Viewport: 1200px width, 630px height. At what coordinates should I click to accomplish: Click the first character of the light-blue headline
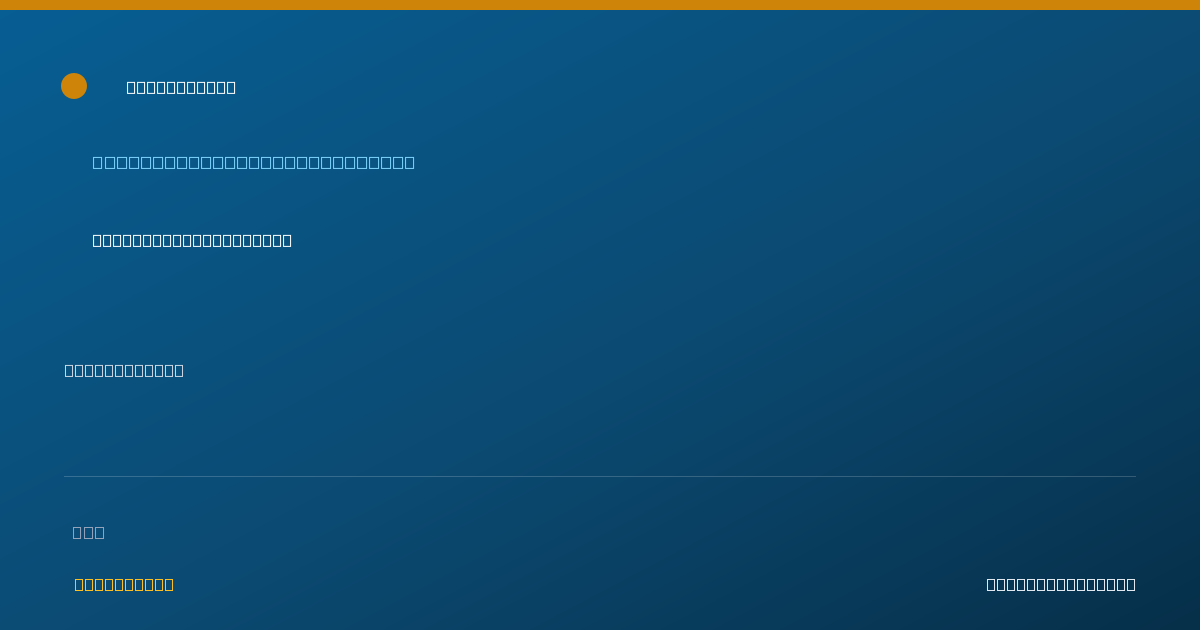(x=97, y=162)
